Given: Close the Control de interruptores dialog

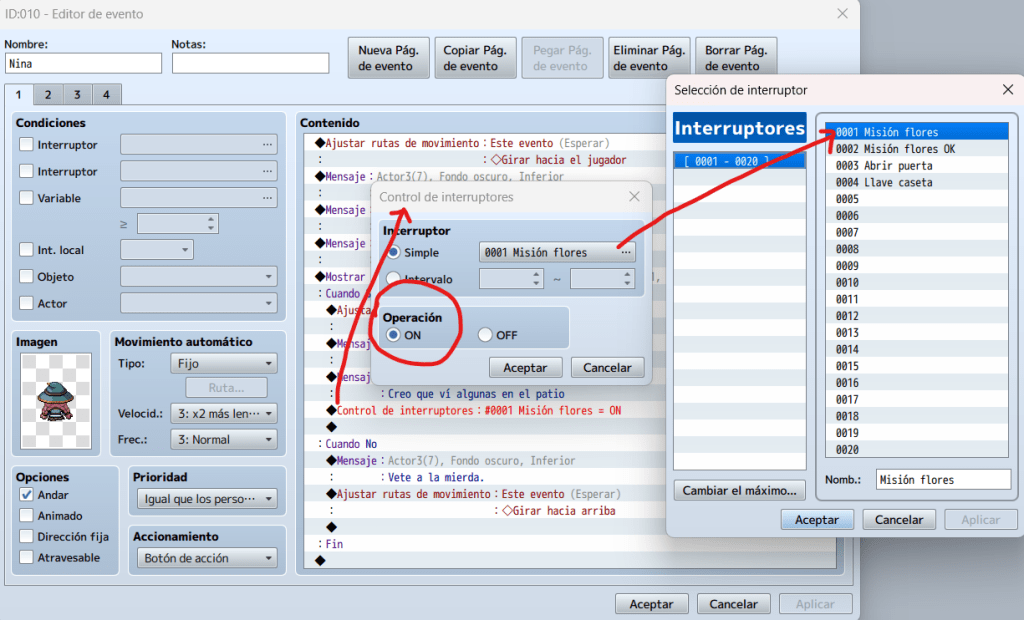Looking at the screenshot, I should tap(634, 197).
